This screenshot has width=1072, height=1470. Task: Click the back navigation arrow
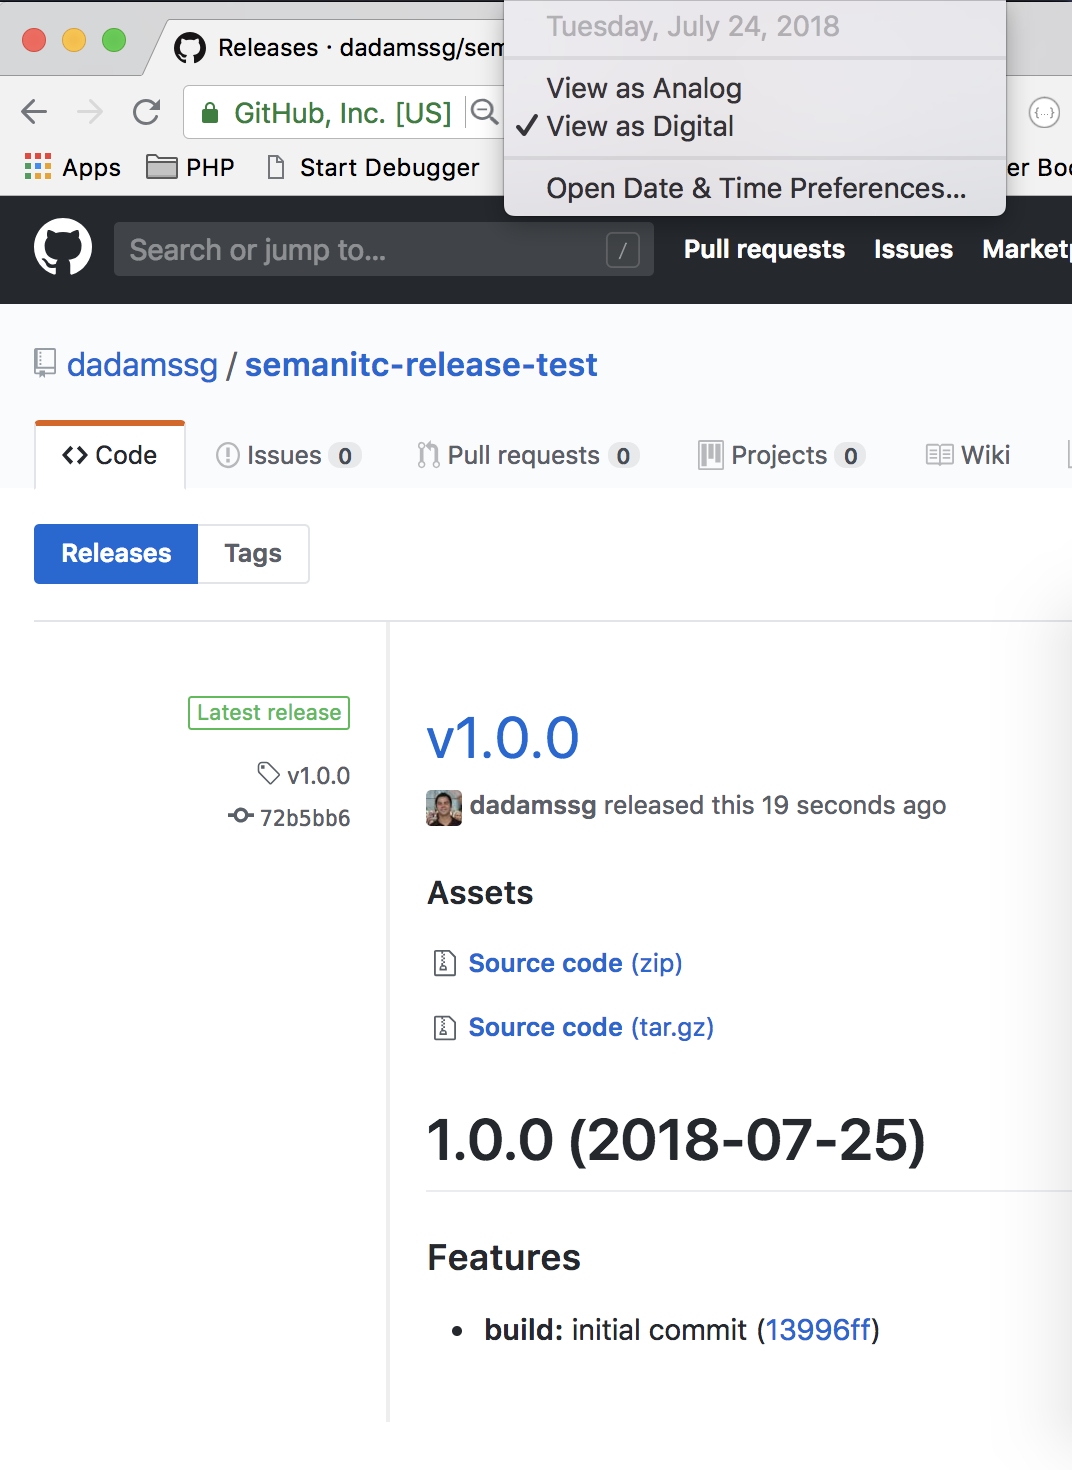click(x=33, y=112)
